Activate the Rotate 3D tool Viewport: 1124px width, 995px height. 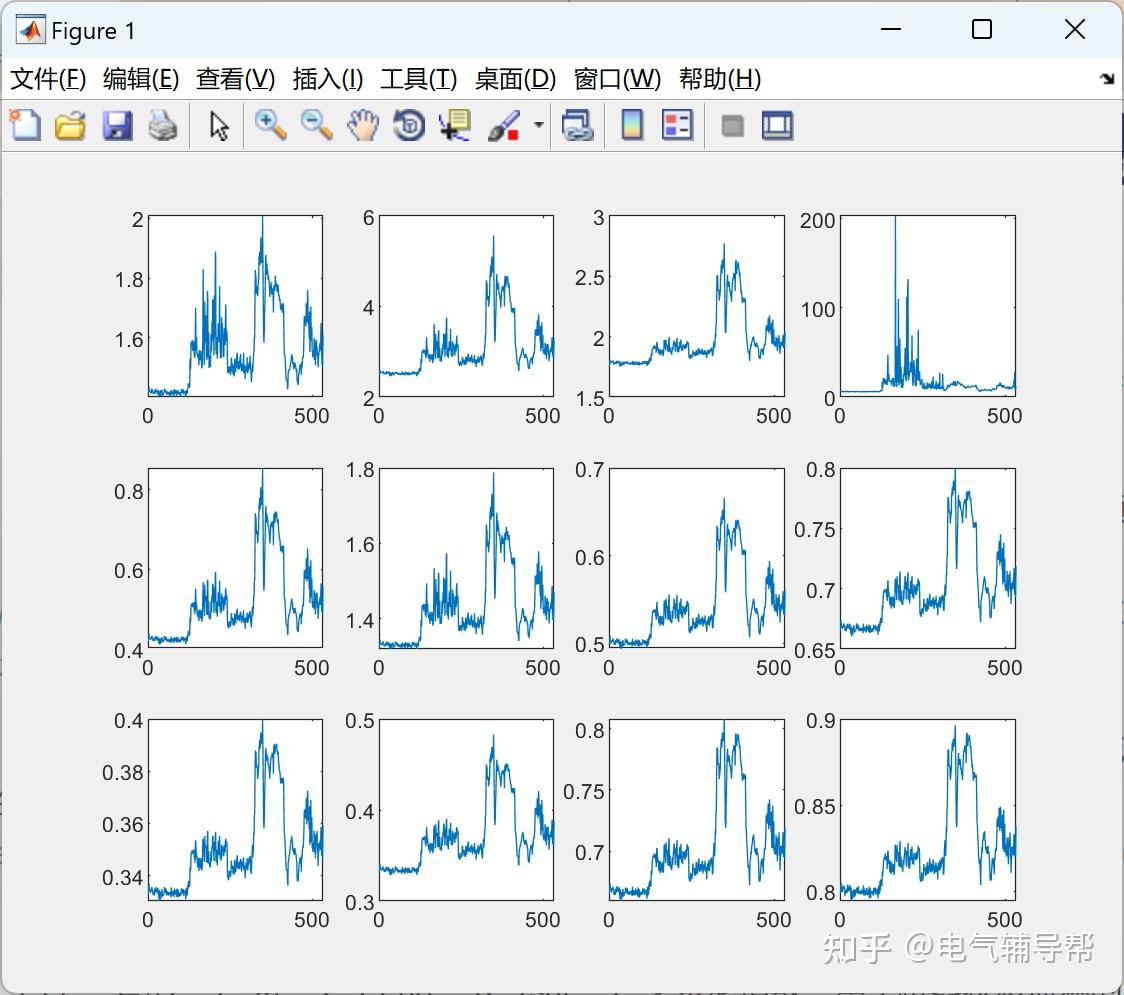pyautogui.click(x=409, y=125)
